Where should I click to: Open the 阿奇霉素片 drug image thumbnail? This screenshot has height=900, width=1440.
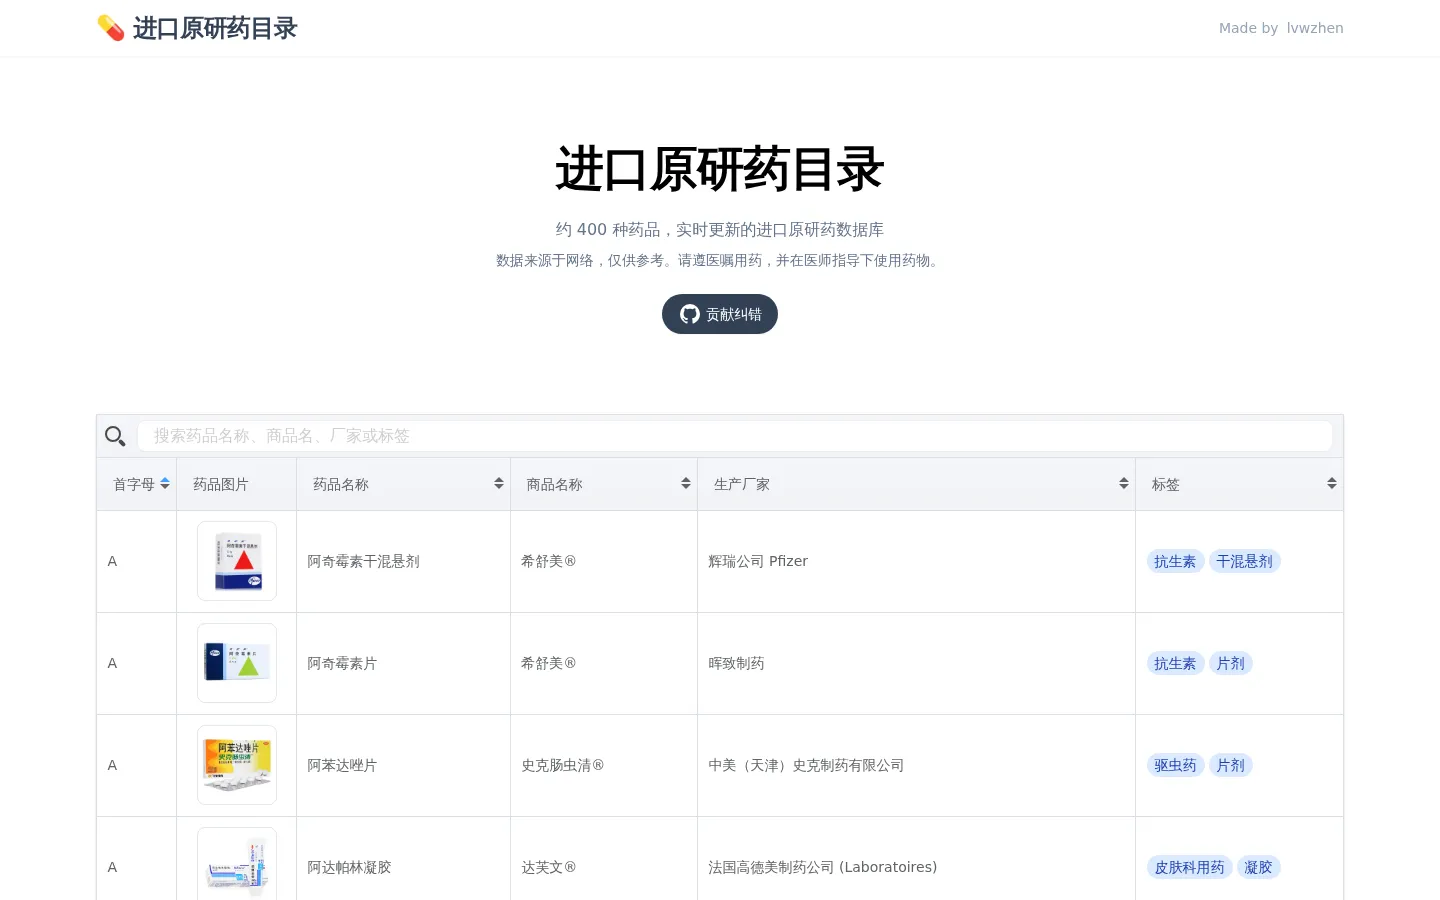coord(237,663)
